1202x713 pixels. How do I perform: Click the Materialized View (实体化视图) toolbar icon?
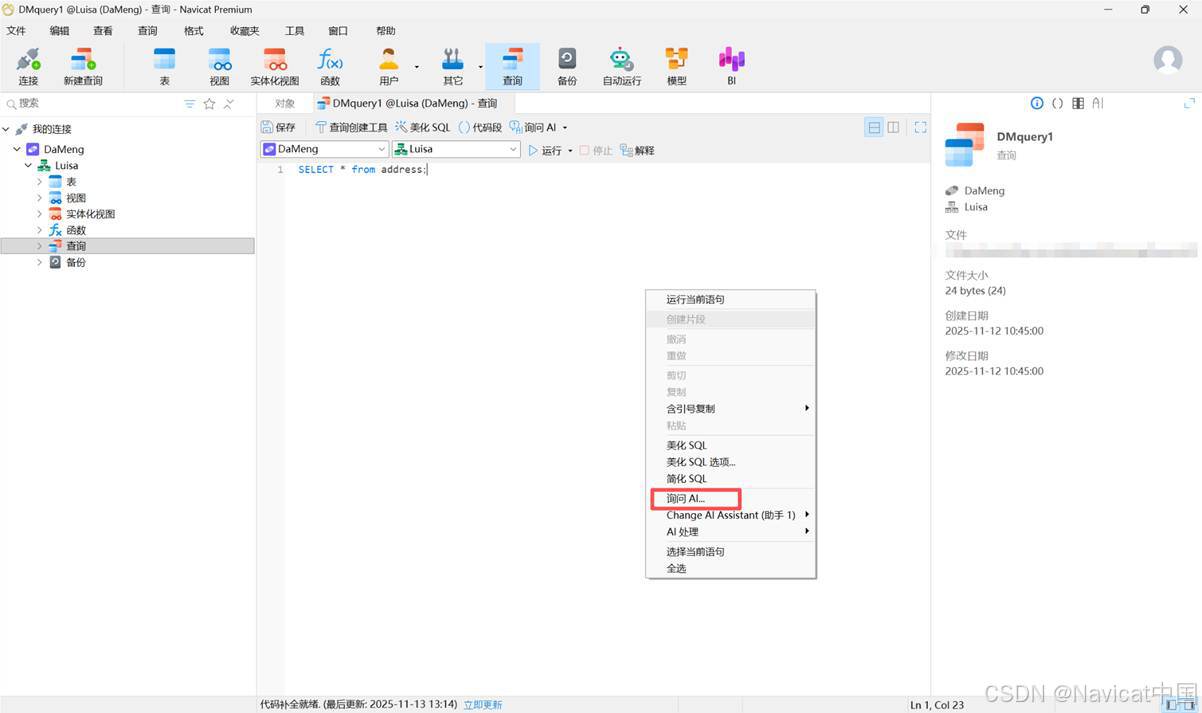(x=274, y=66)
